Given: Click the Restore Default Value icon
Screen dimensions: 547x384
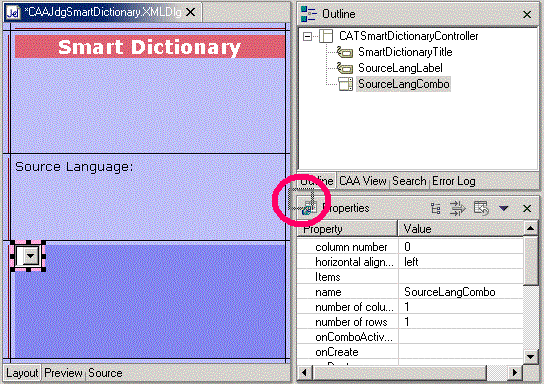Looking at the screenshot, I should pyautogui.click(x=481, y=208).
